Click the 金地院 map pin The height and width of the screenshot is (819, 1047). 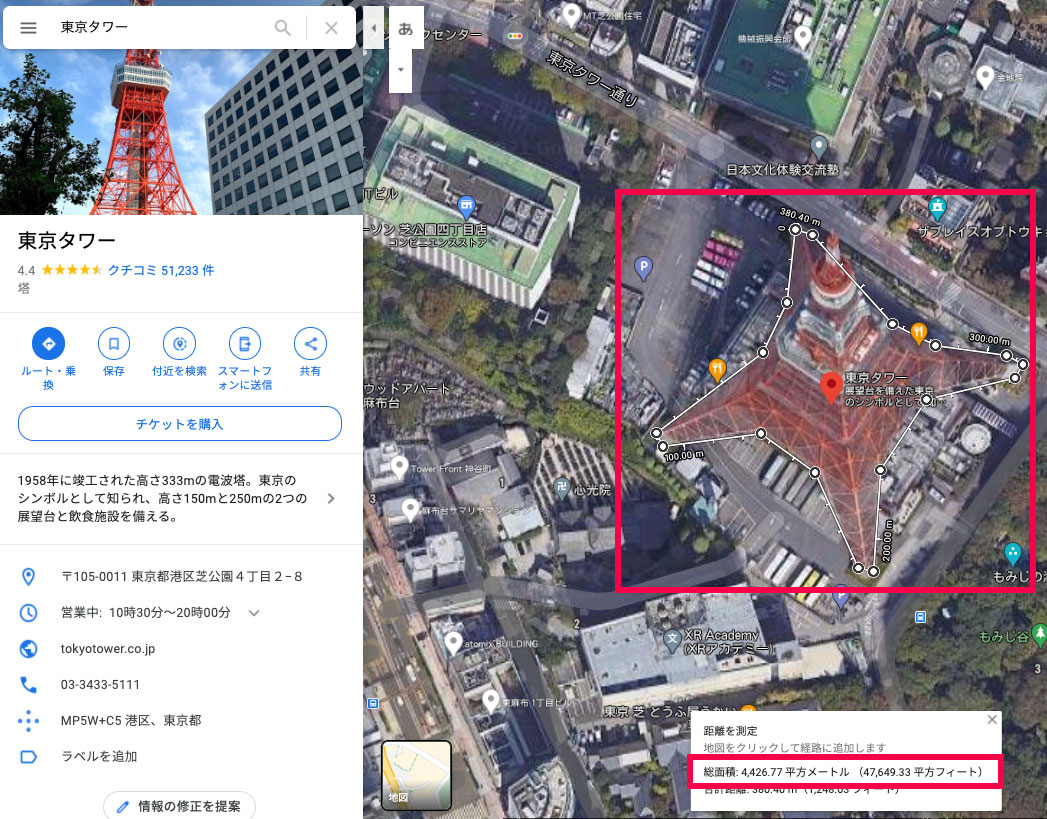click(985, 77)
